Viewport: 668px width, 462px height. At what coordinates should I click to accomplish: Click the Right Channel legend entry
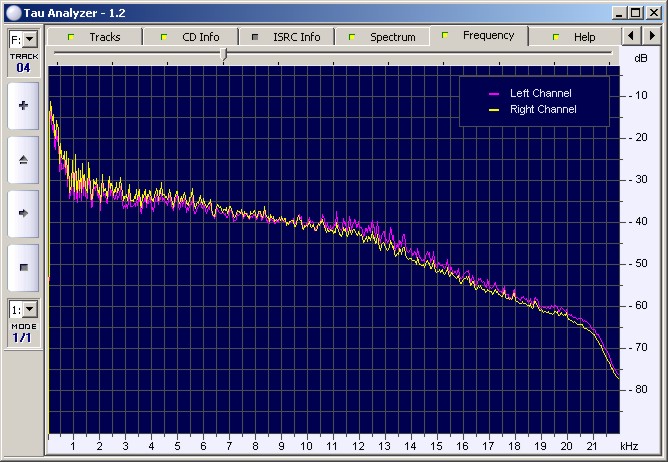[x=542, y=109]
